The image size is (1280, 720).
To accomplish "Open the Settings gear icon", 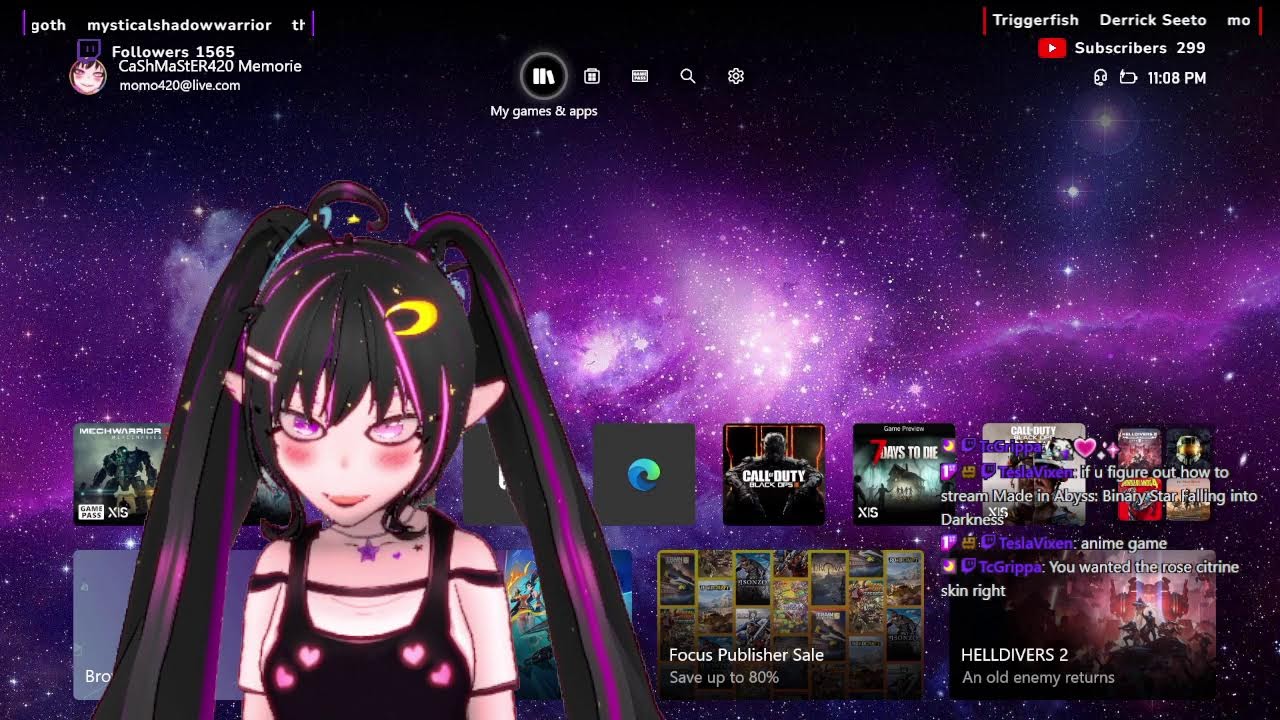I will tap(736, 76).
